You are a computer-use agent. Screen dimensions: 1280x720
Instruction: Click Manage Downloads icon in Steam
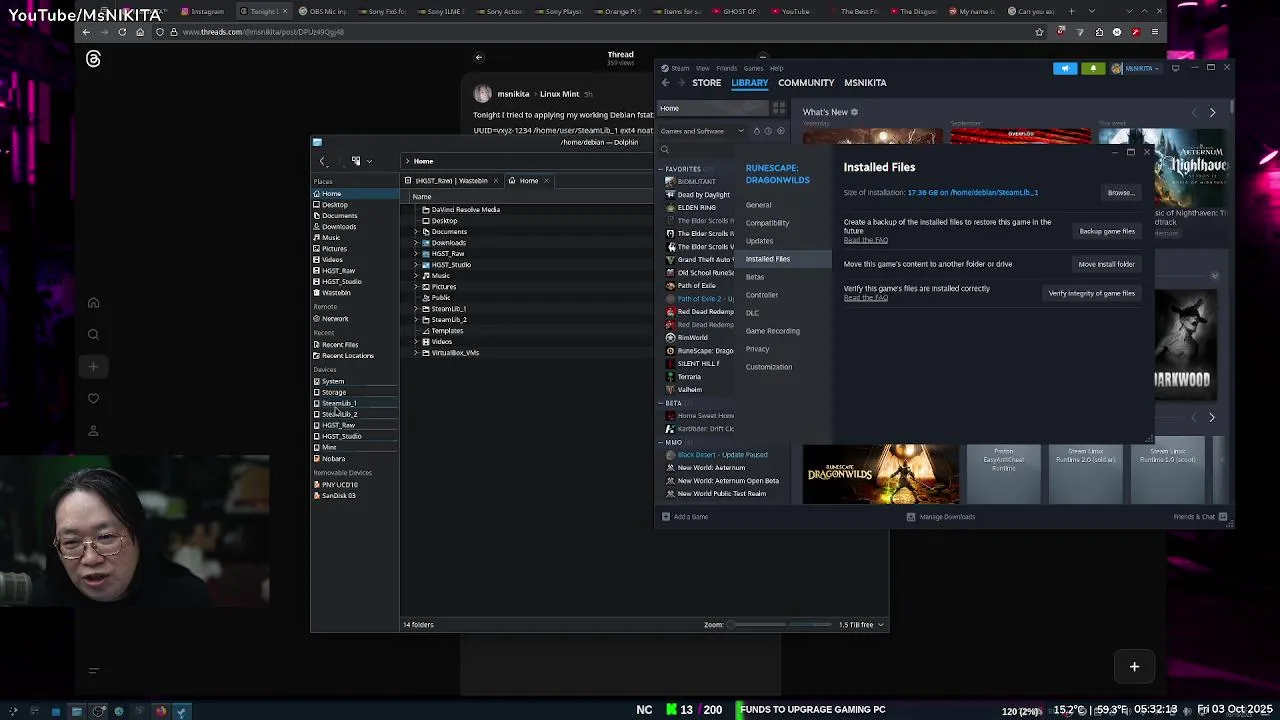pyautogui.click(x=910, y=517)
